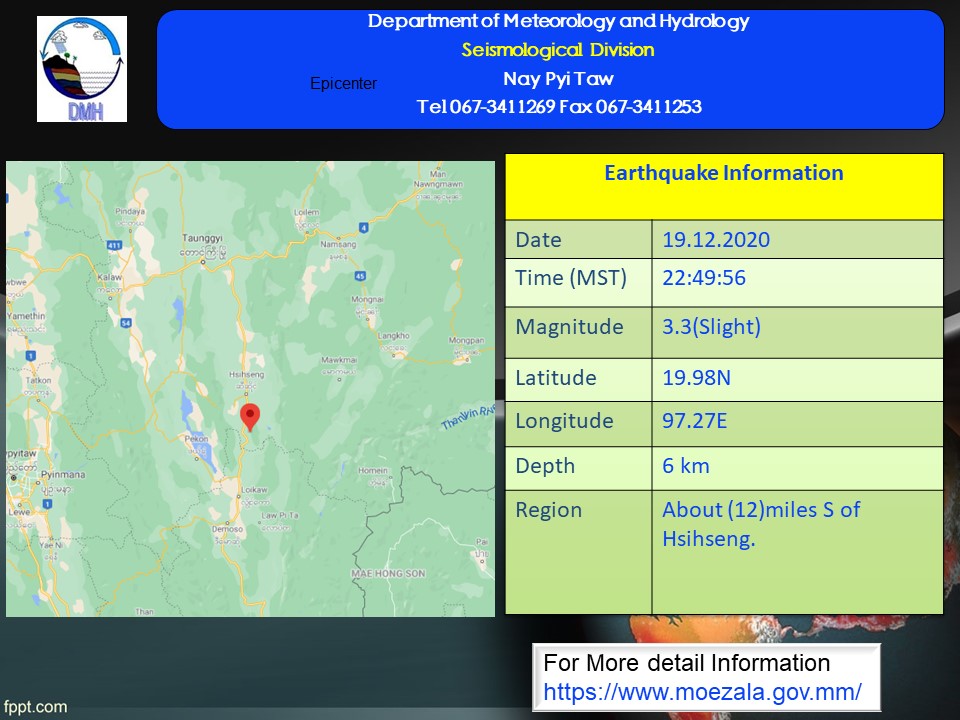Click the route 1 shield below Yamethin
Image resolution: width=960 pixels, height=720 pixels.
31,355
